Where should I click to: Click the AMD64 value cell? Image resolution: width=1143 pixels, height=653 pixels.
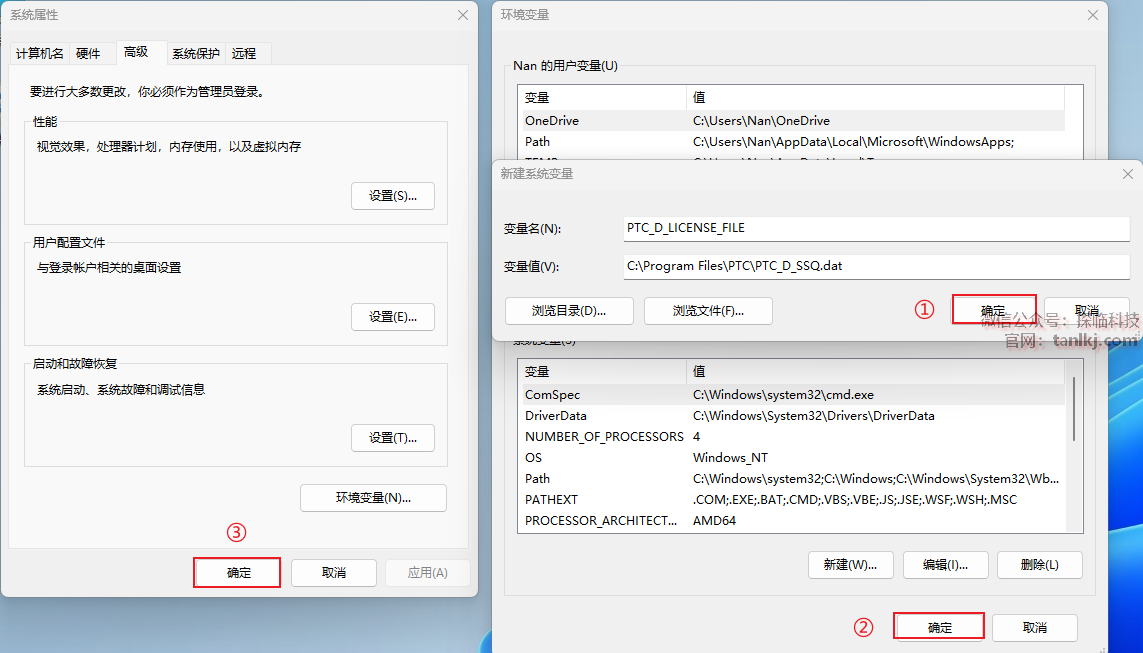[x=714, y=521]
